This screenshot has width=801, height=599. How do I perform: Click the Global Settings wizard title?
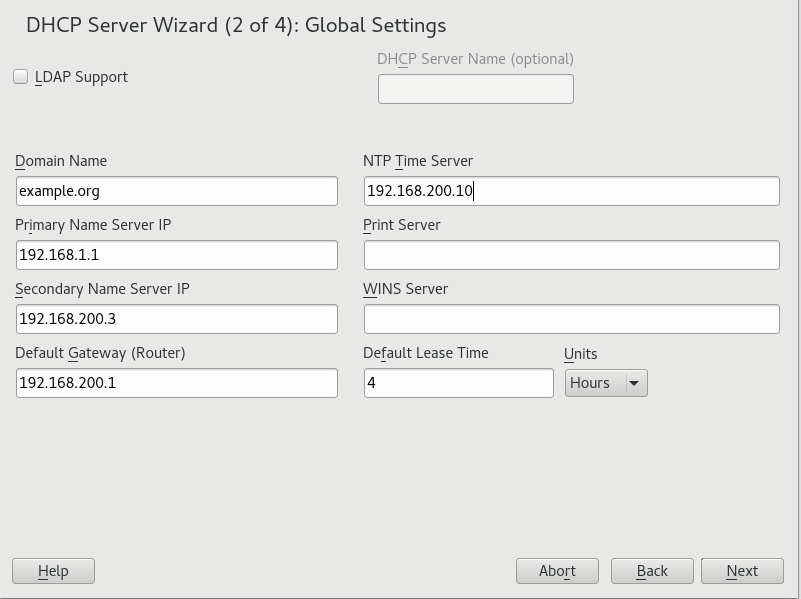tap(236, 25)
